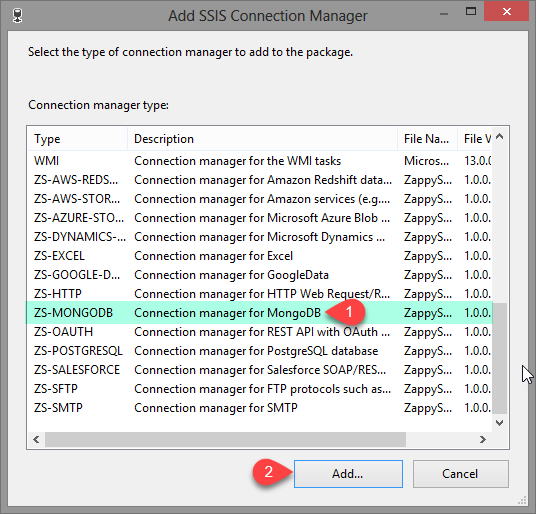Viewport: 536px width, 514px height.
Task: Select the ZS-AZURE-STO... Blob row
Action: (259, 218)
